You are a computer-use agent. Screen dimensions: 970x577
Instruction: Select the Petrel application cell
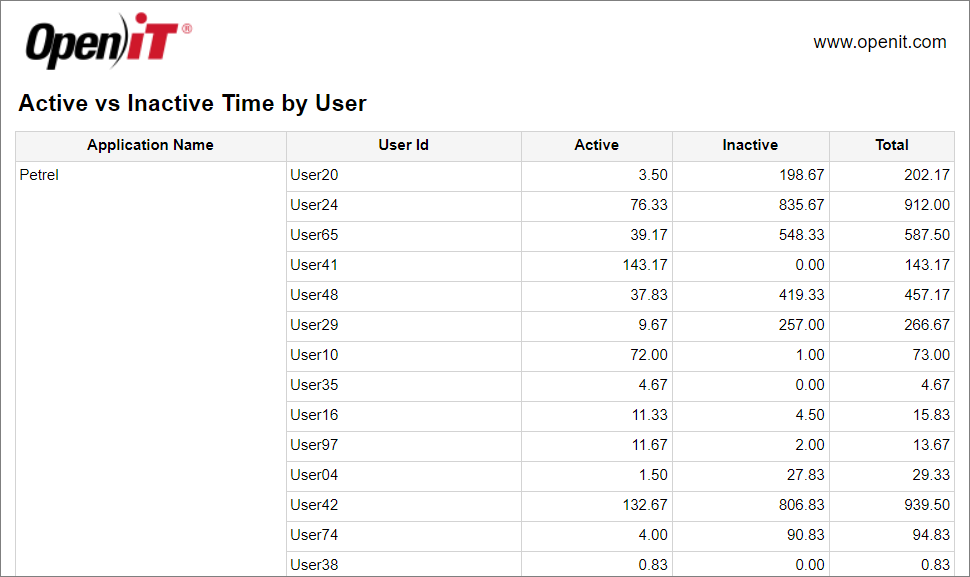click(x=39, y=174)
